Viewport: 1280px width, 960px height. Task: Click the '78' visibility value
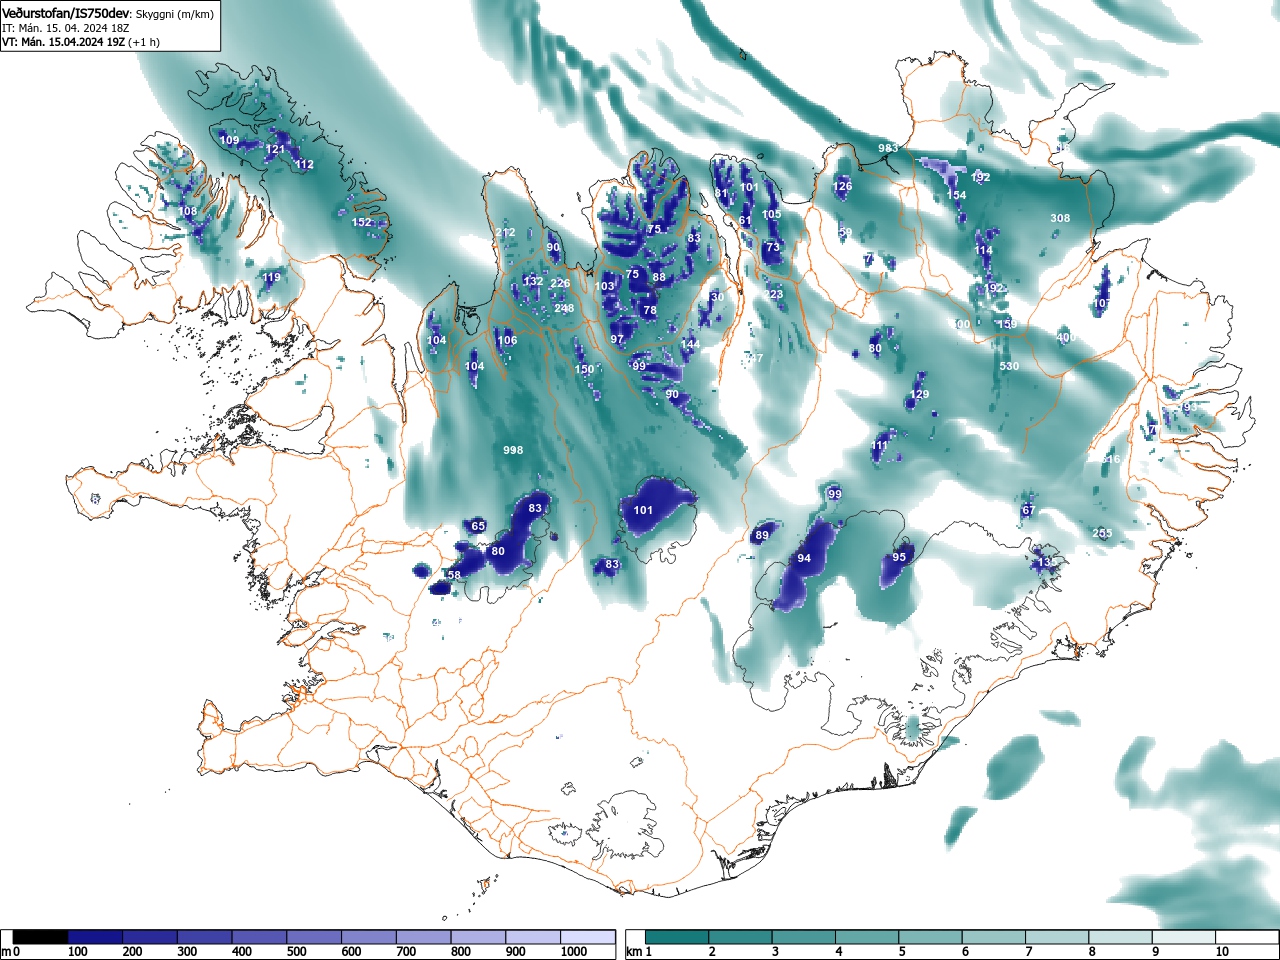[650, 310]
